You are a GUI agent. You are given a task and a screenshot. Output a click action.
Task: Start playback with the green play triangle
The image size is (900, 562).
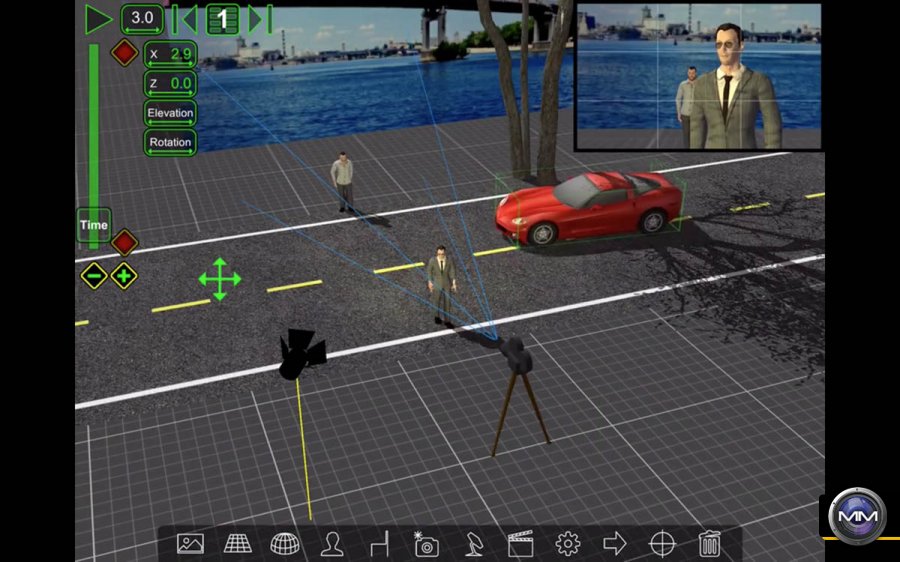(99, 20)
